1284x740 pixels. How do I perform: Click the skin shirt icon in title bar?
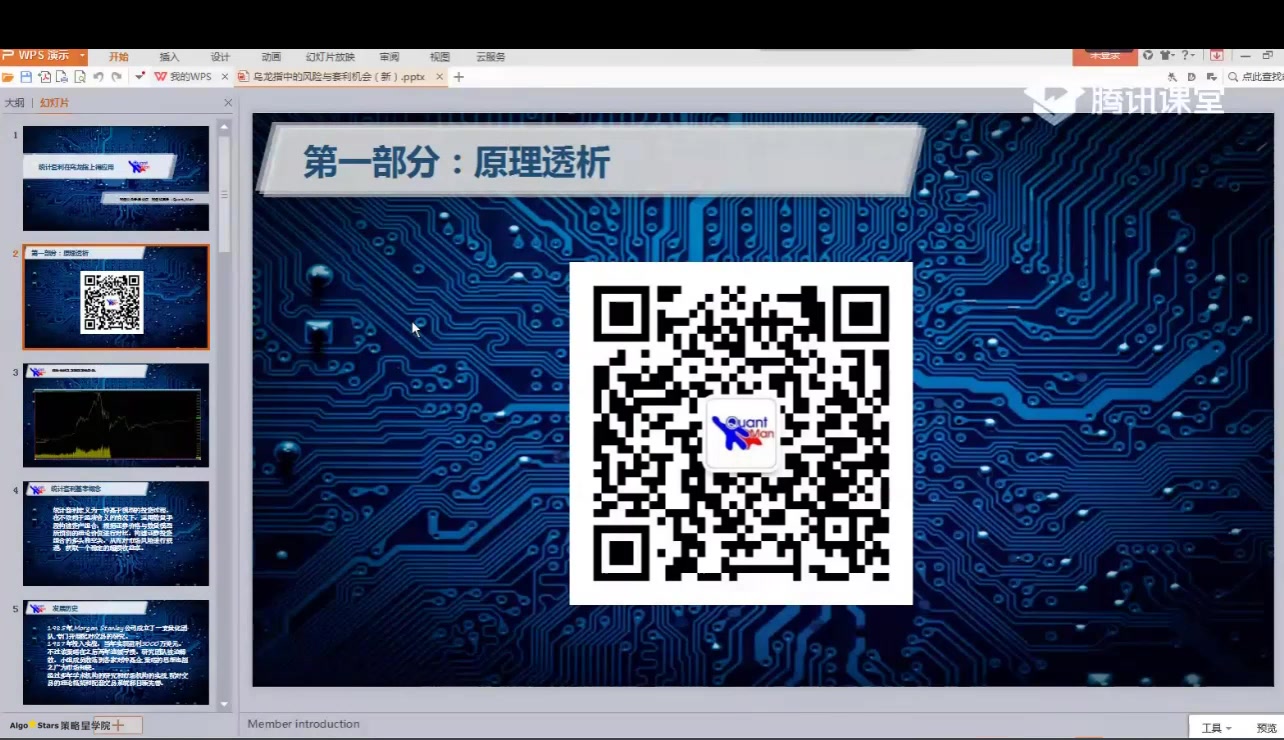point(1166,56)
